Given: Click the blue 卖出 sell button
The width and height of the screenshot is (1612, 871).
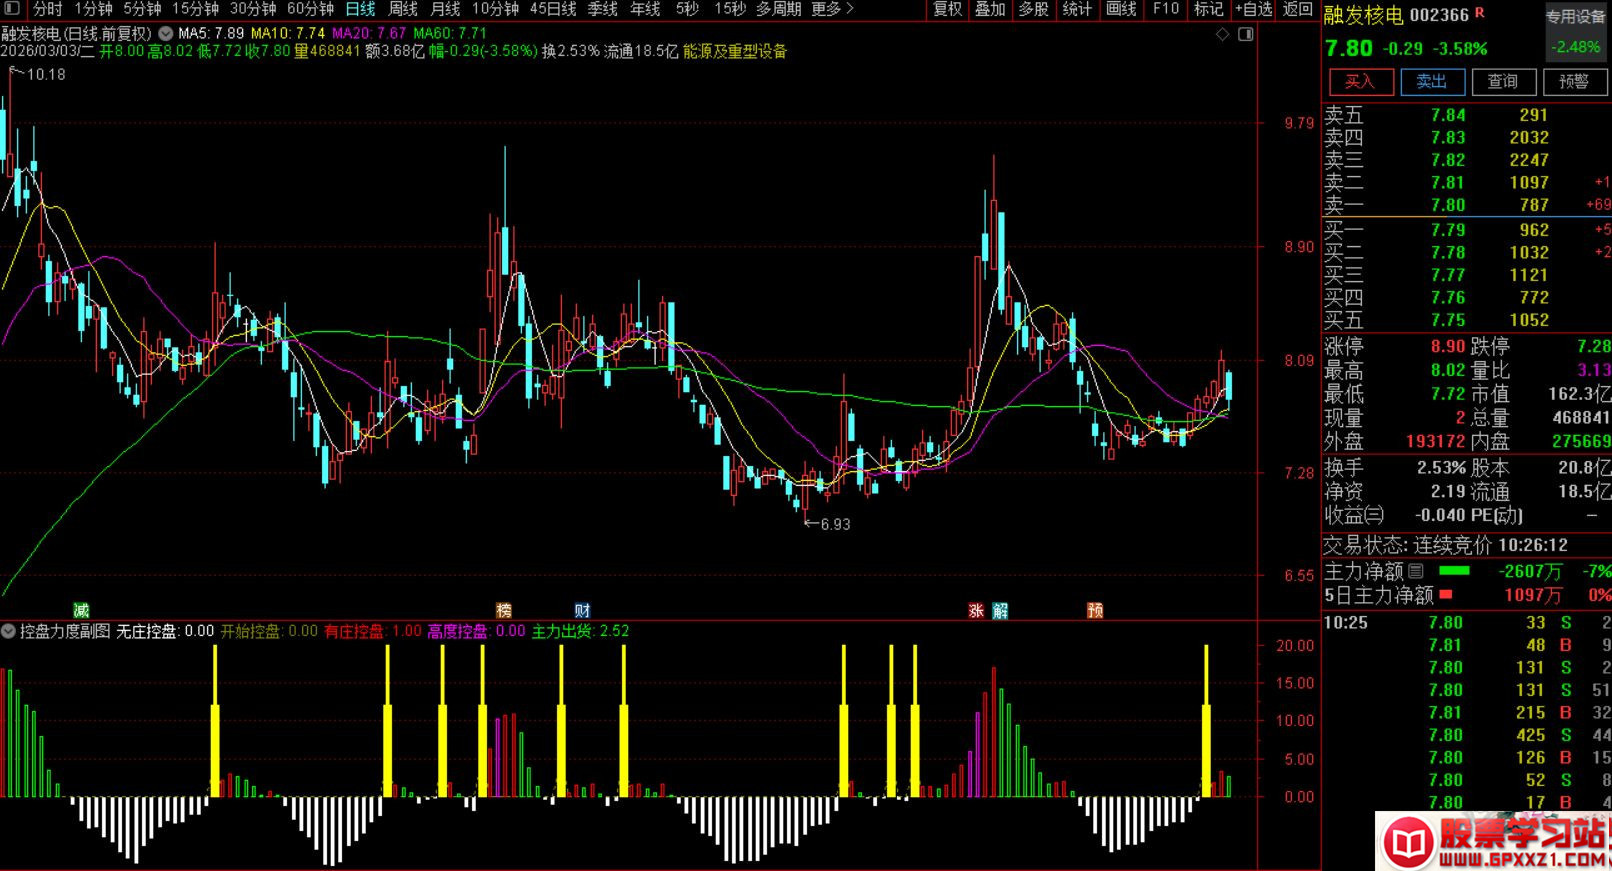Looking at the screenshot, I should [x=1431, y=82].
